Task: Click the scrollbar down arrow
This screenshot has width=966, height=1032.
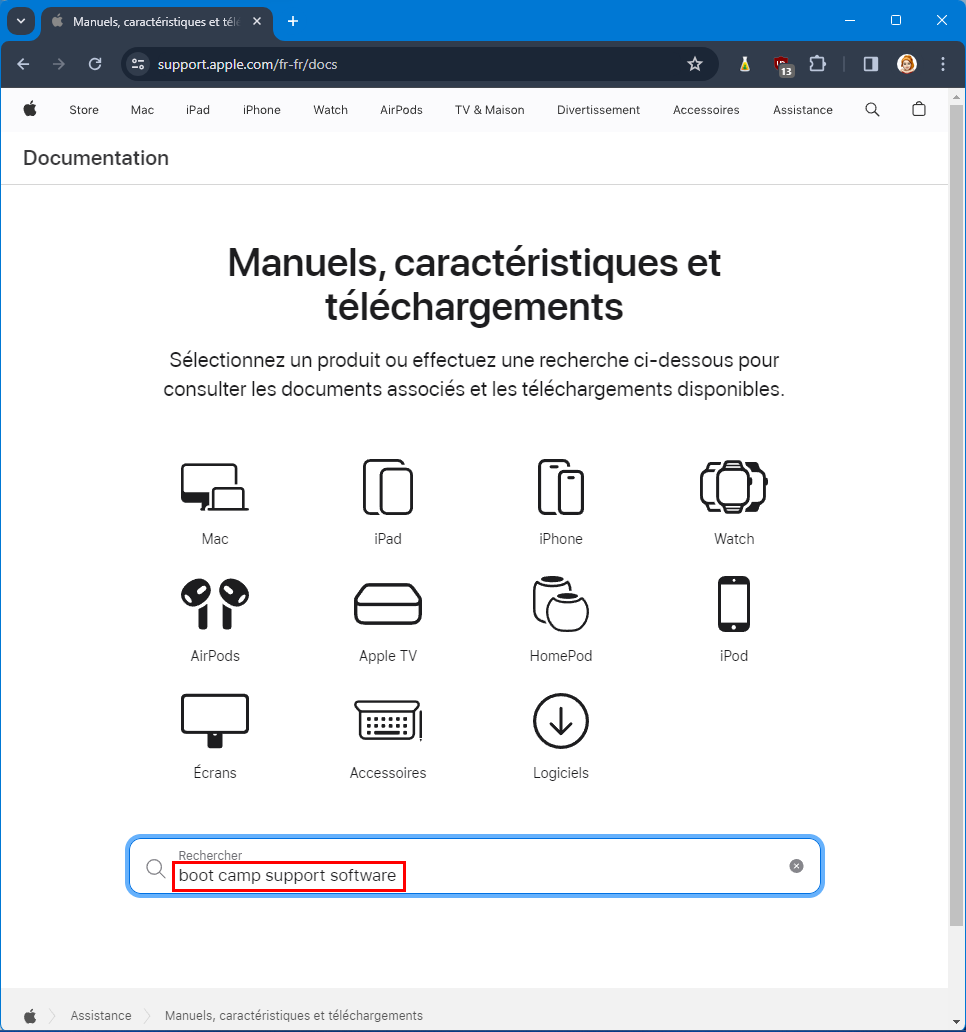Action: (956, 1022)
